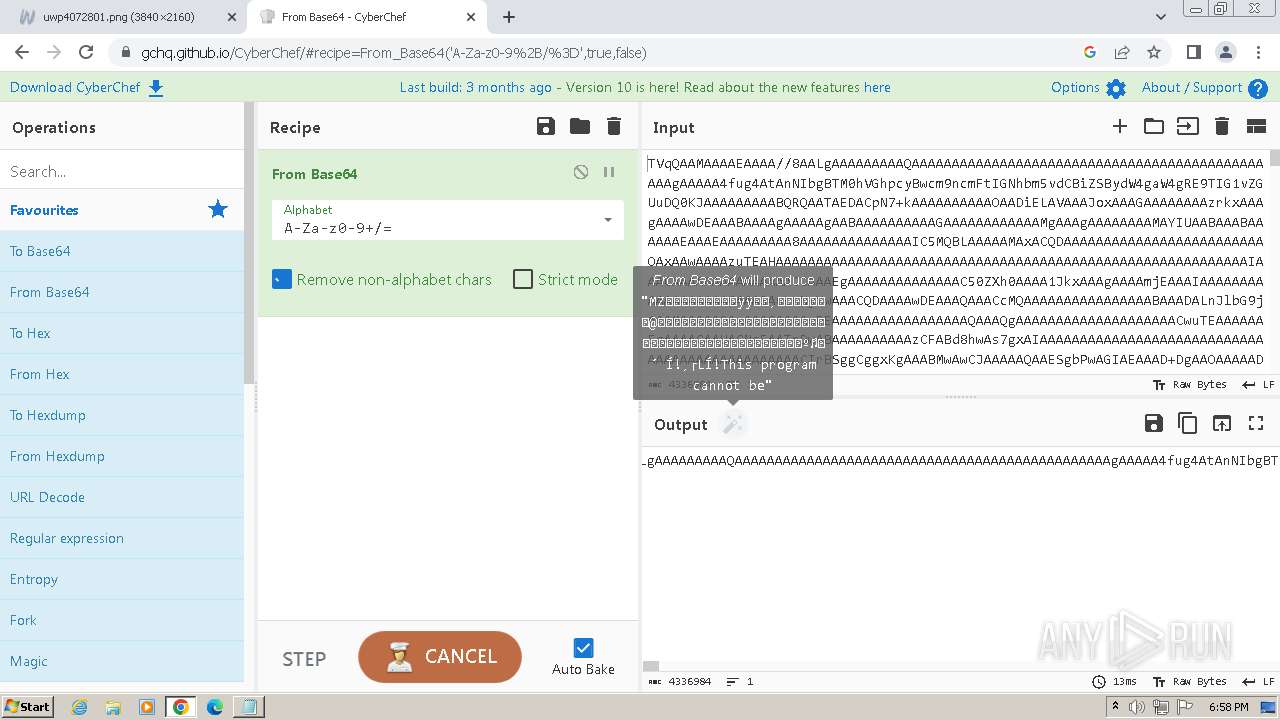The image size is (1280, 720).
Task: Choose To Hex operation
Action: tap(122, 333)
